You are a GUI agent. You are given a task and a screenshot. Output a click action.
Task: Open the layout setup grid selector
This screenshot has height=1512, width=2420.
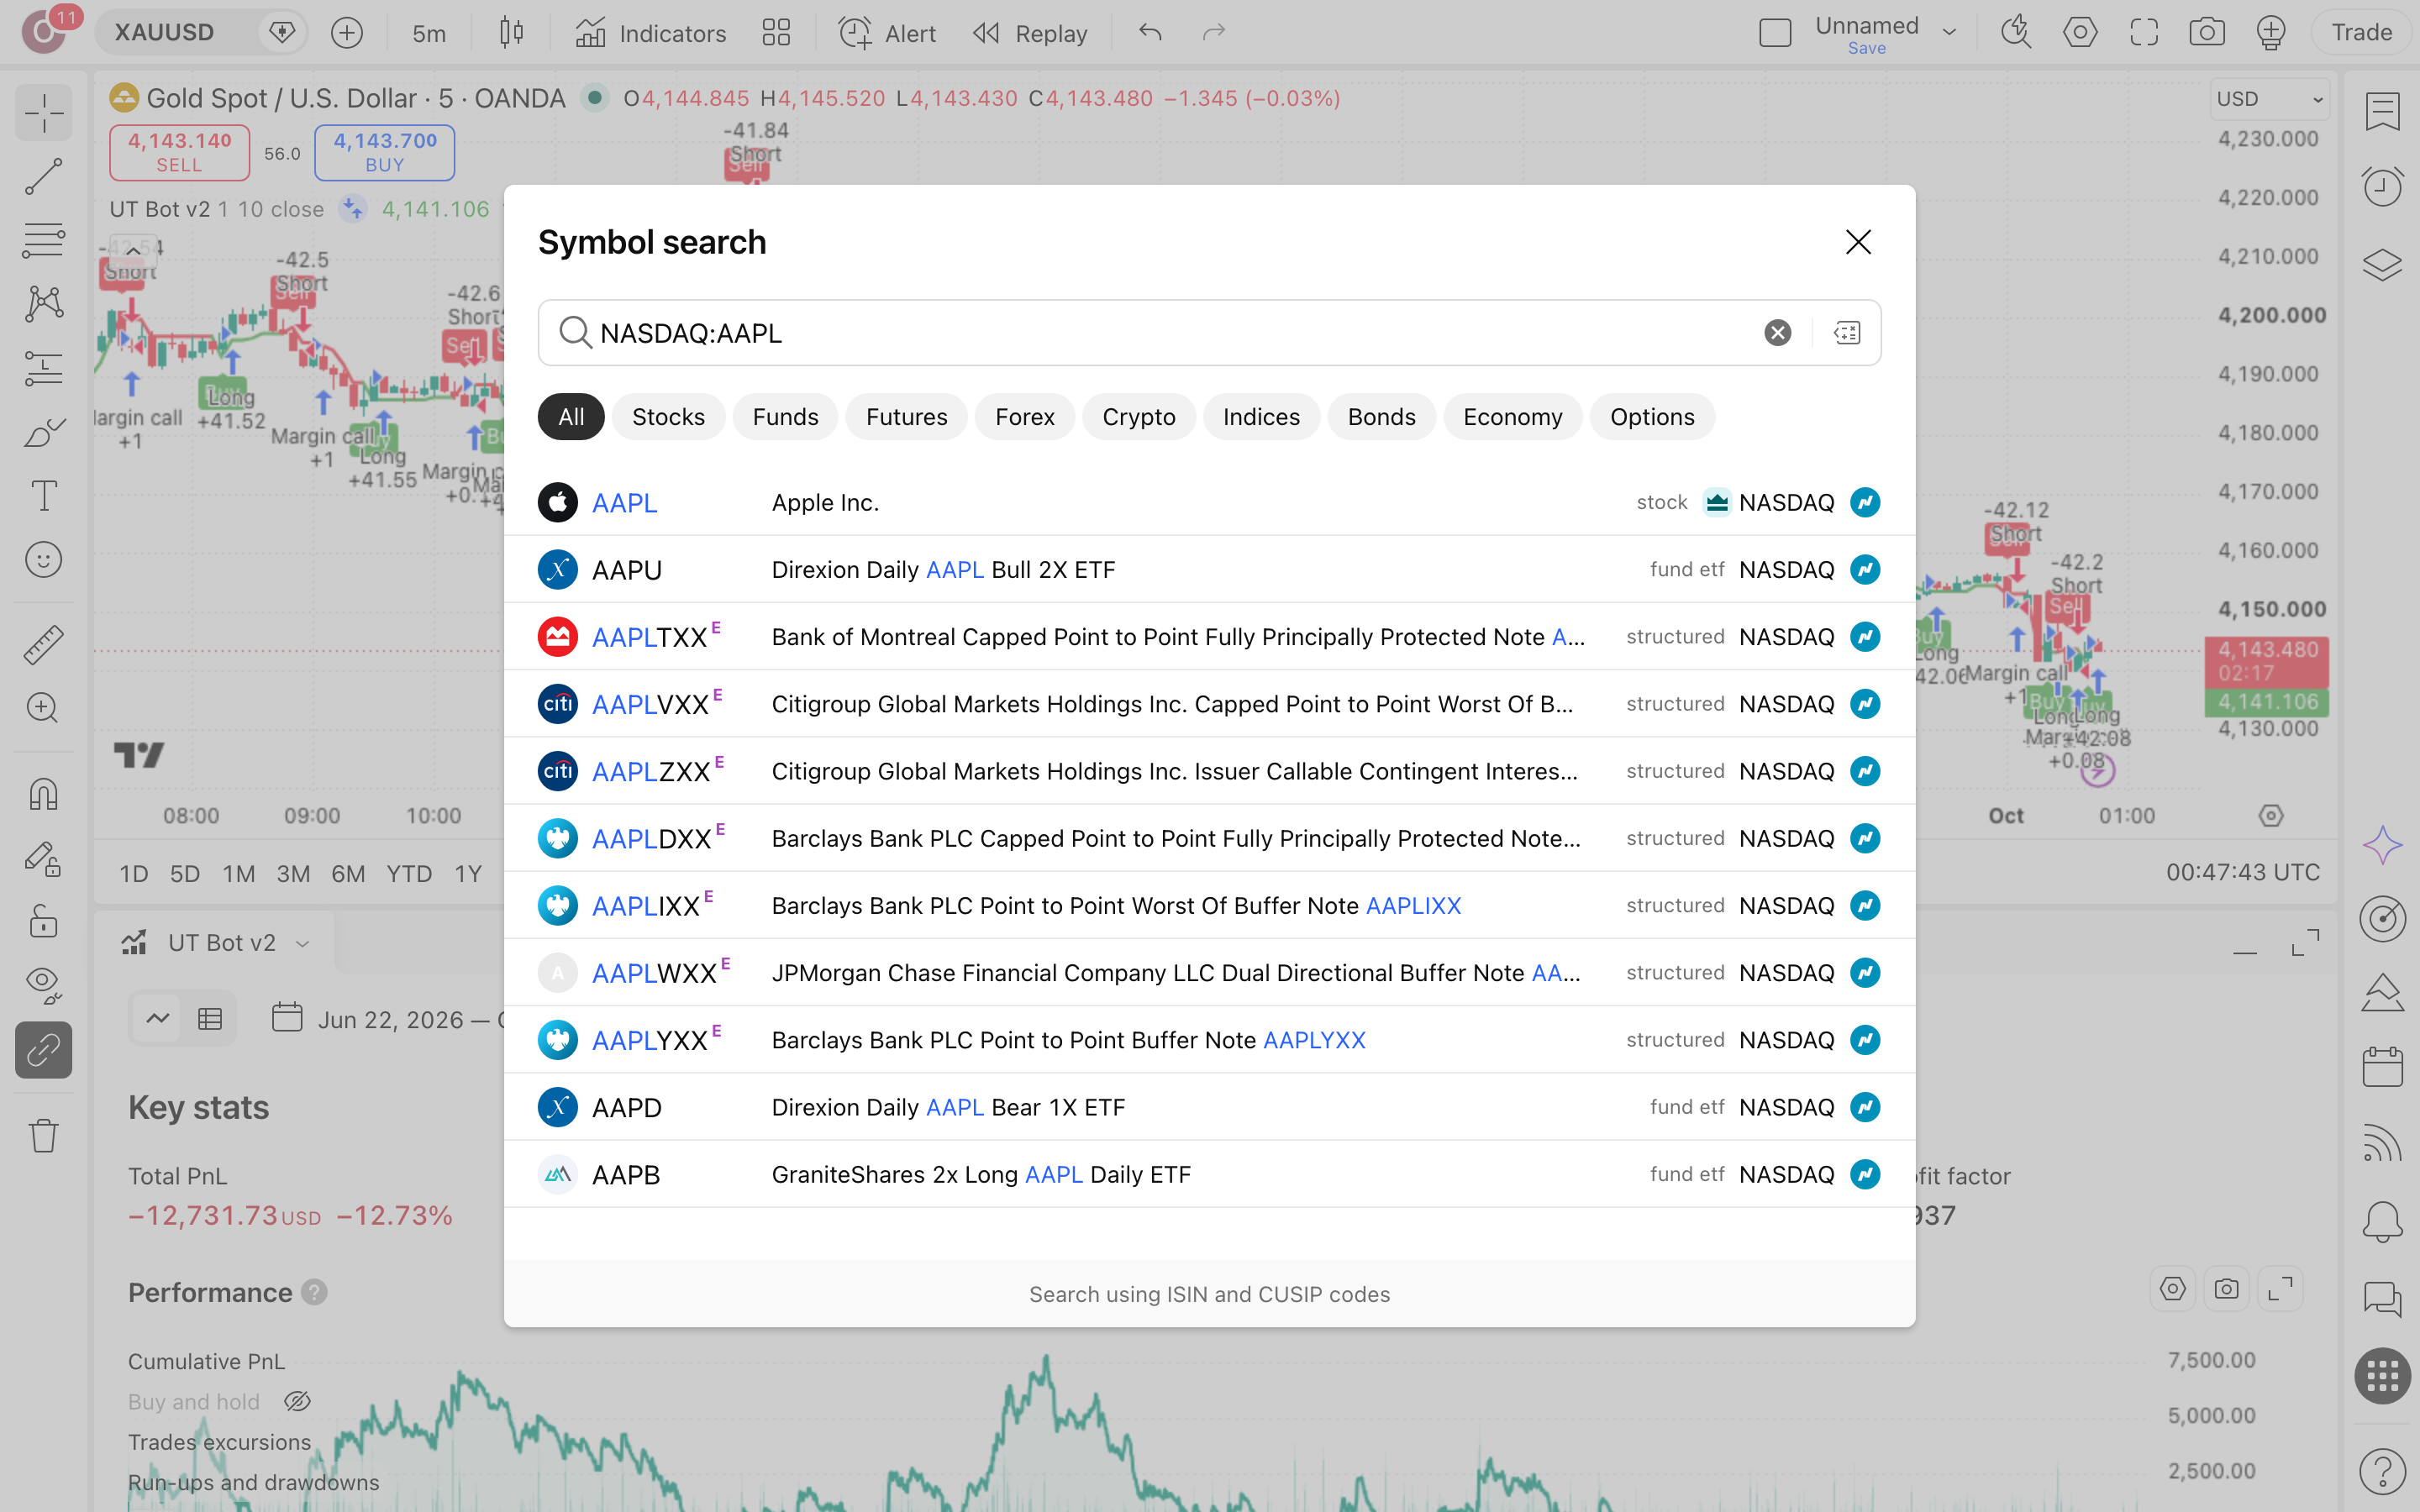pos(776,32)
